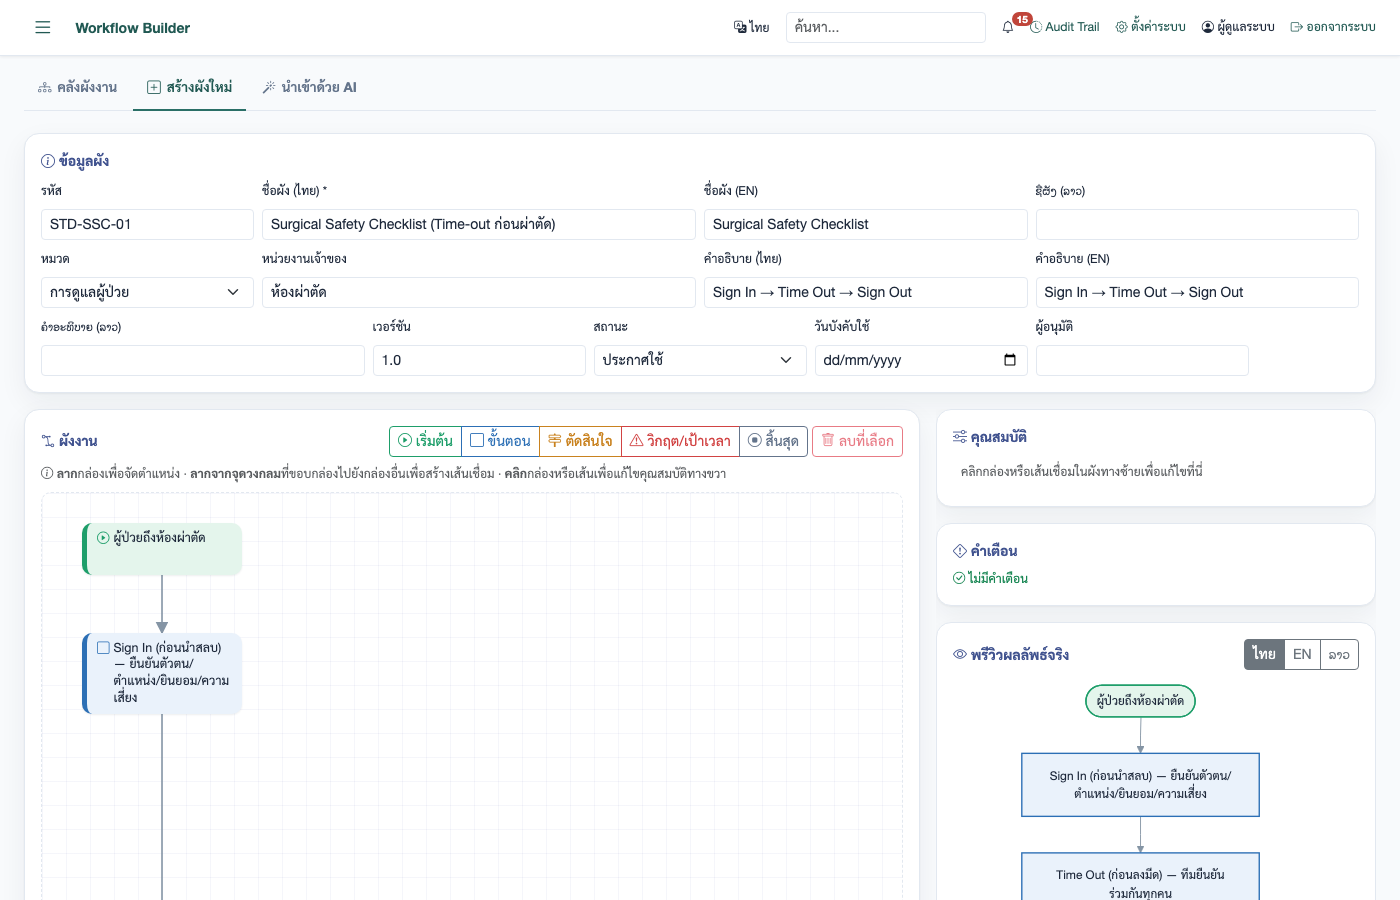The width and height of the screenshot is (1400, 900).
Task: Select the สร้างผังใหม่ tab
Action: (190, 87)
